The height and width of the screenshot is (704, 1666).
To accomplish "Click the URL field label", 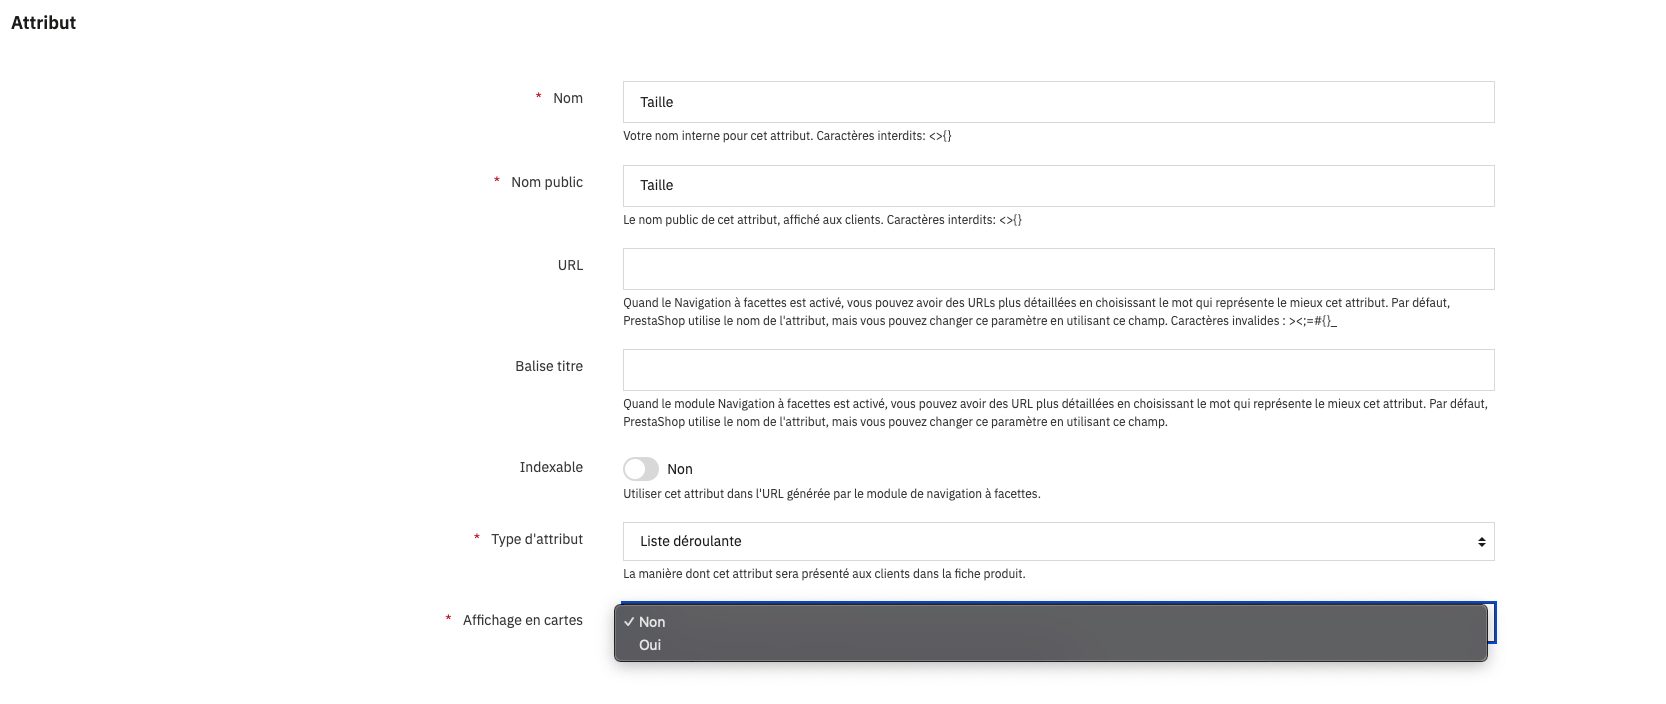I will (x=570, y=265).
